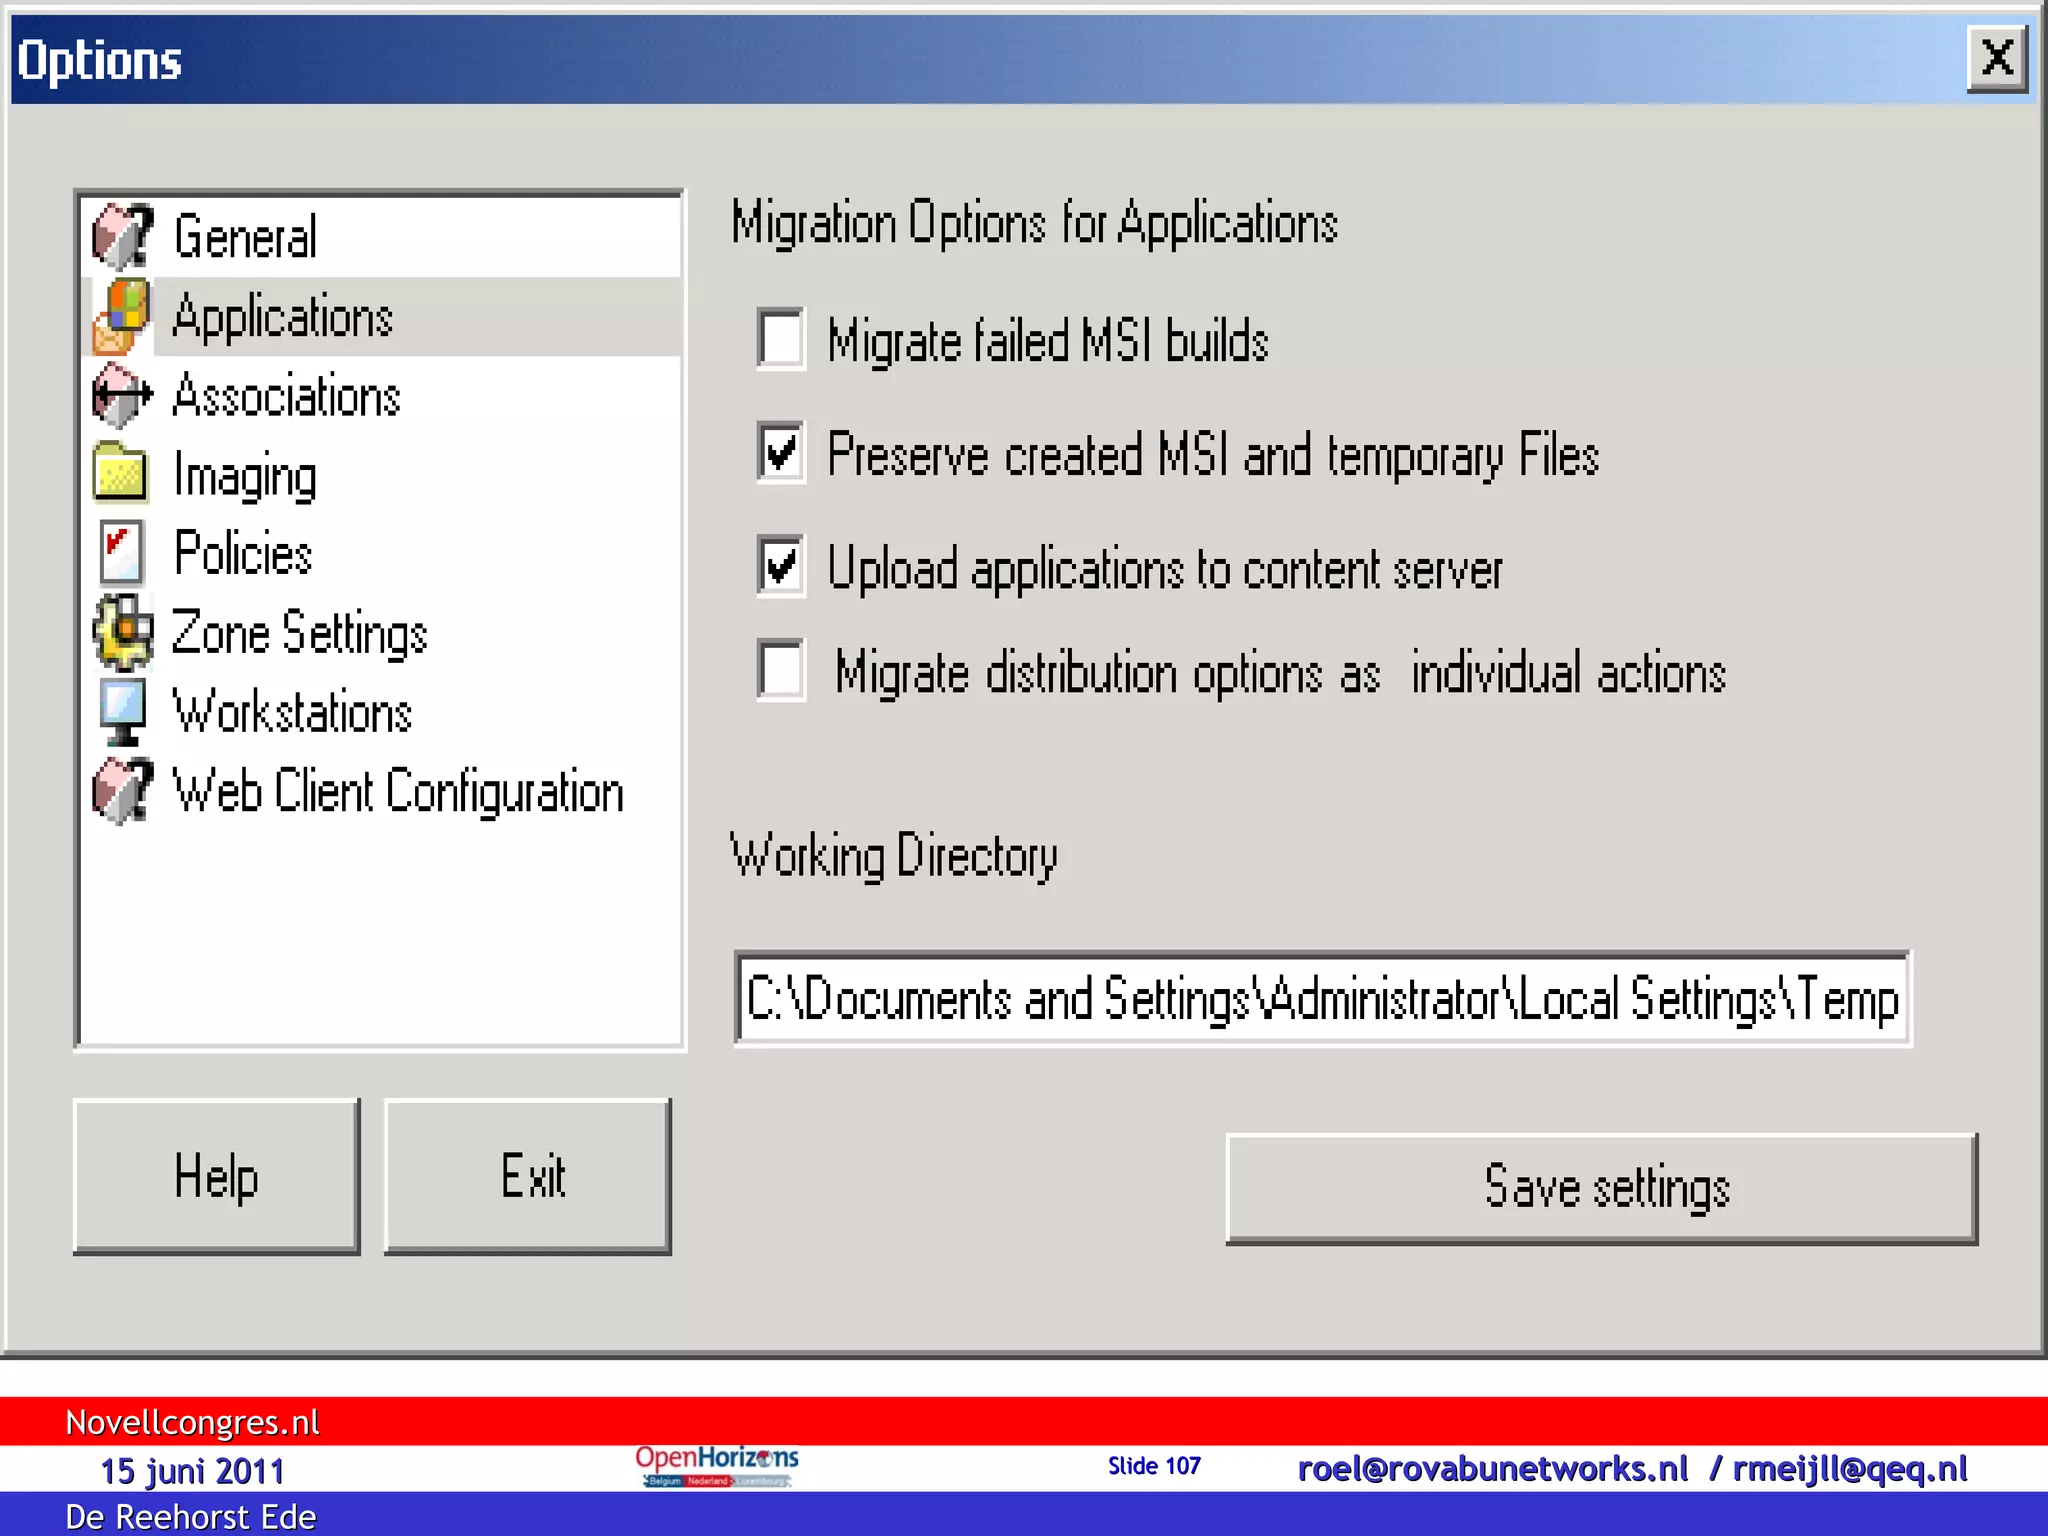This screenshot has height=1536, width=2048.
Task: Click the Web Client Configuration icon
Action: click(122, 791)
